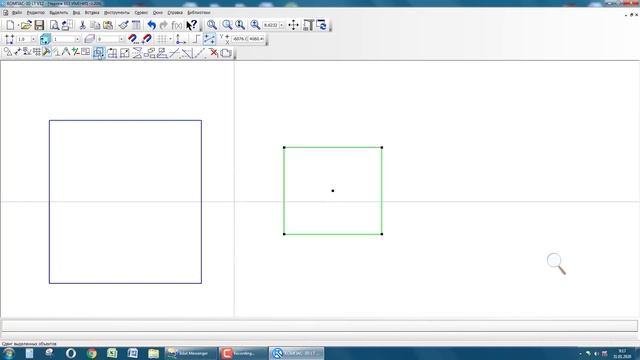
Task: Switch to the Recording taskbar window
Action: click(x=242, y=353)
